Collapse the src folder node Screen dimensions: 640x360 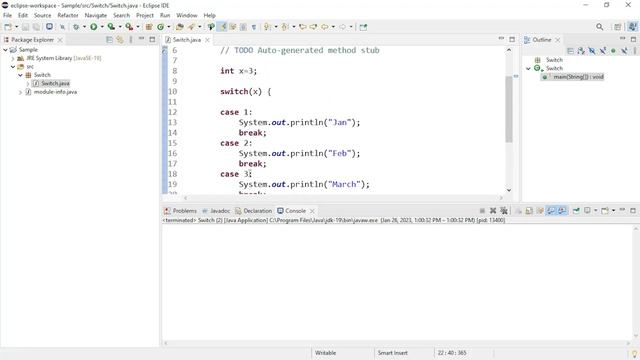point(13,67)
